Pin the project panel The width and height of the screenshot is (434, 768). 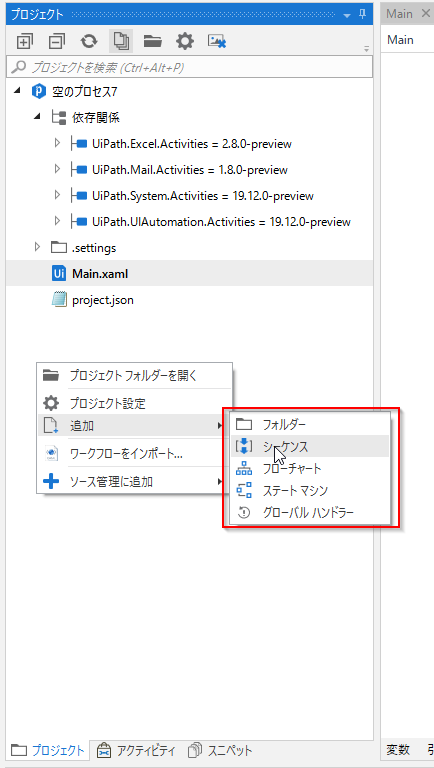pyautogui.click(x=362, y=14)
